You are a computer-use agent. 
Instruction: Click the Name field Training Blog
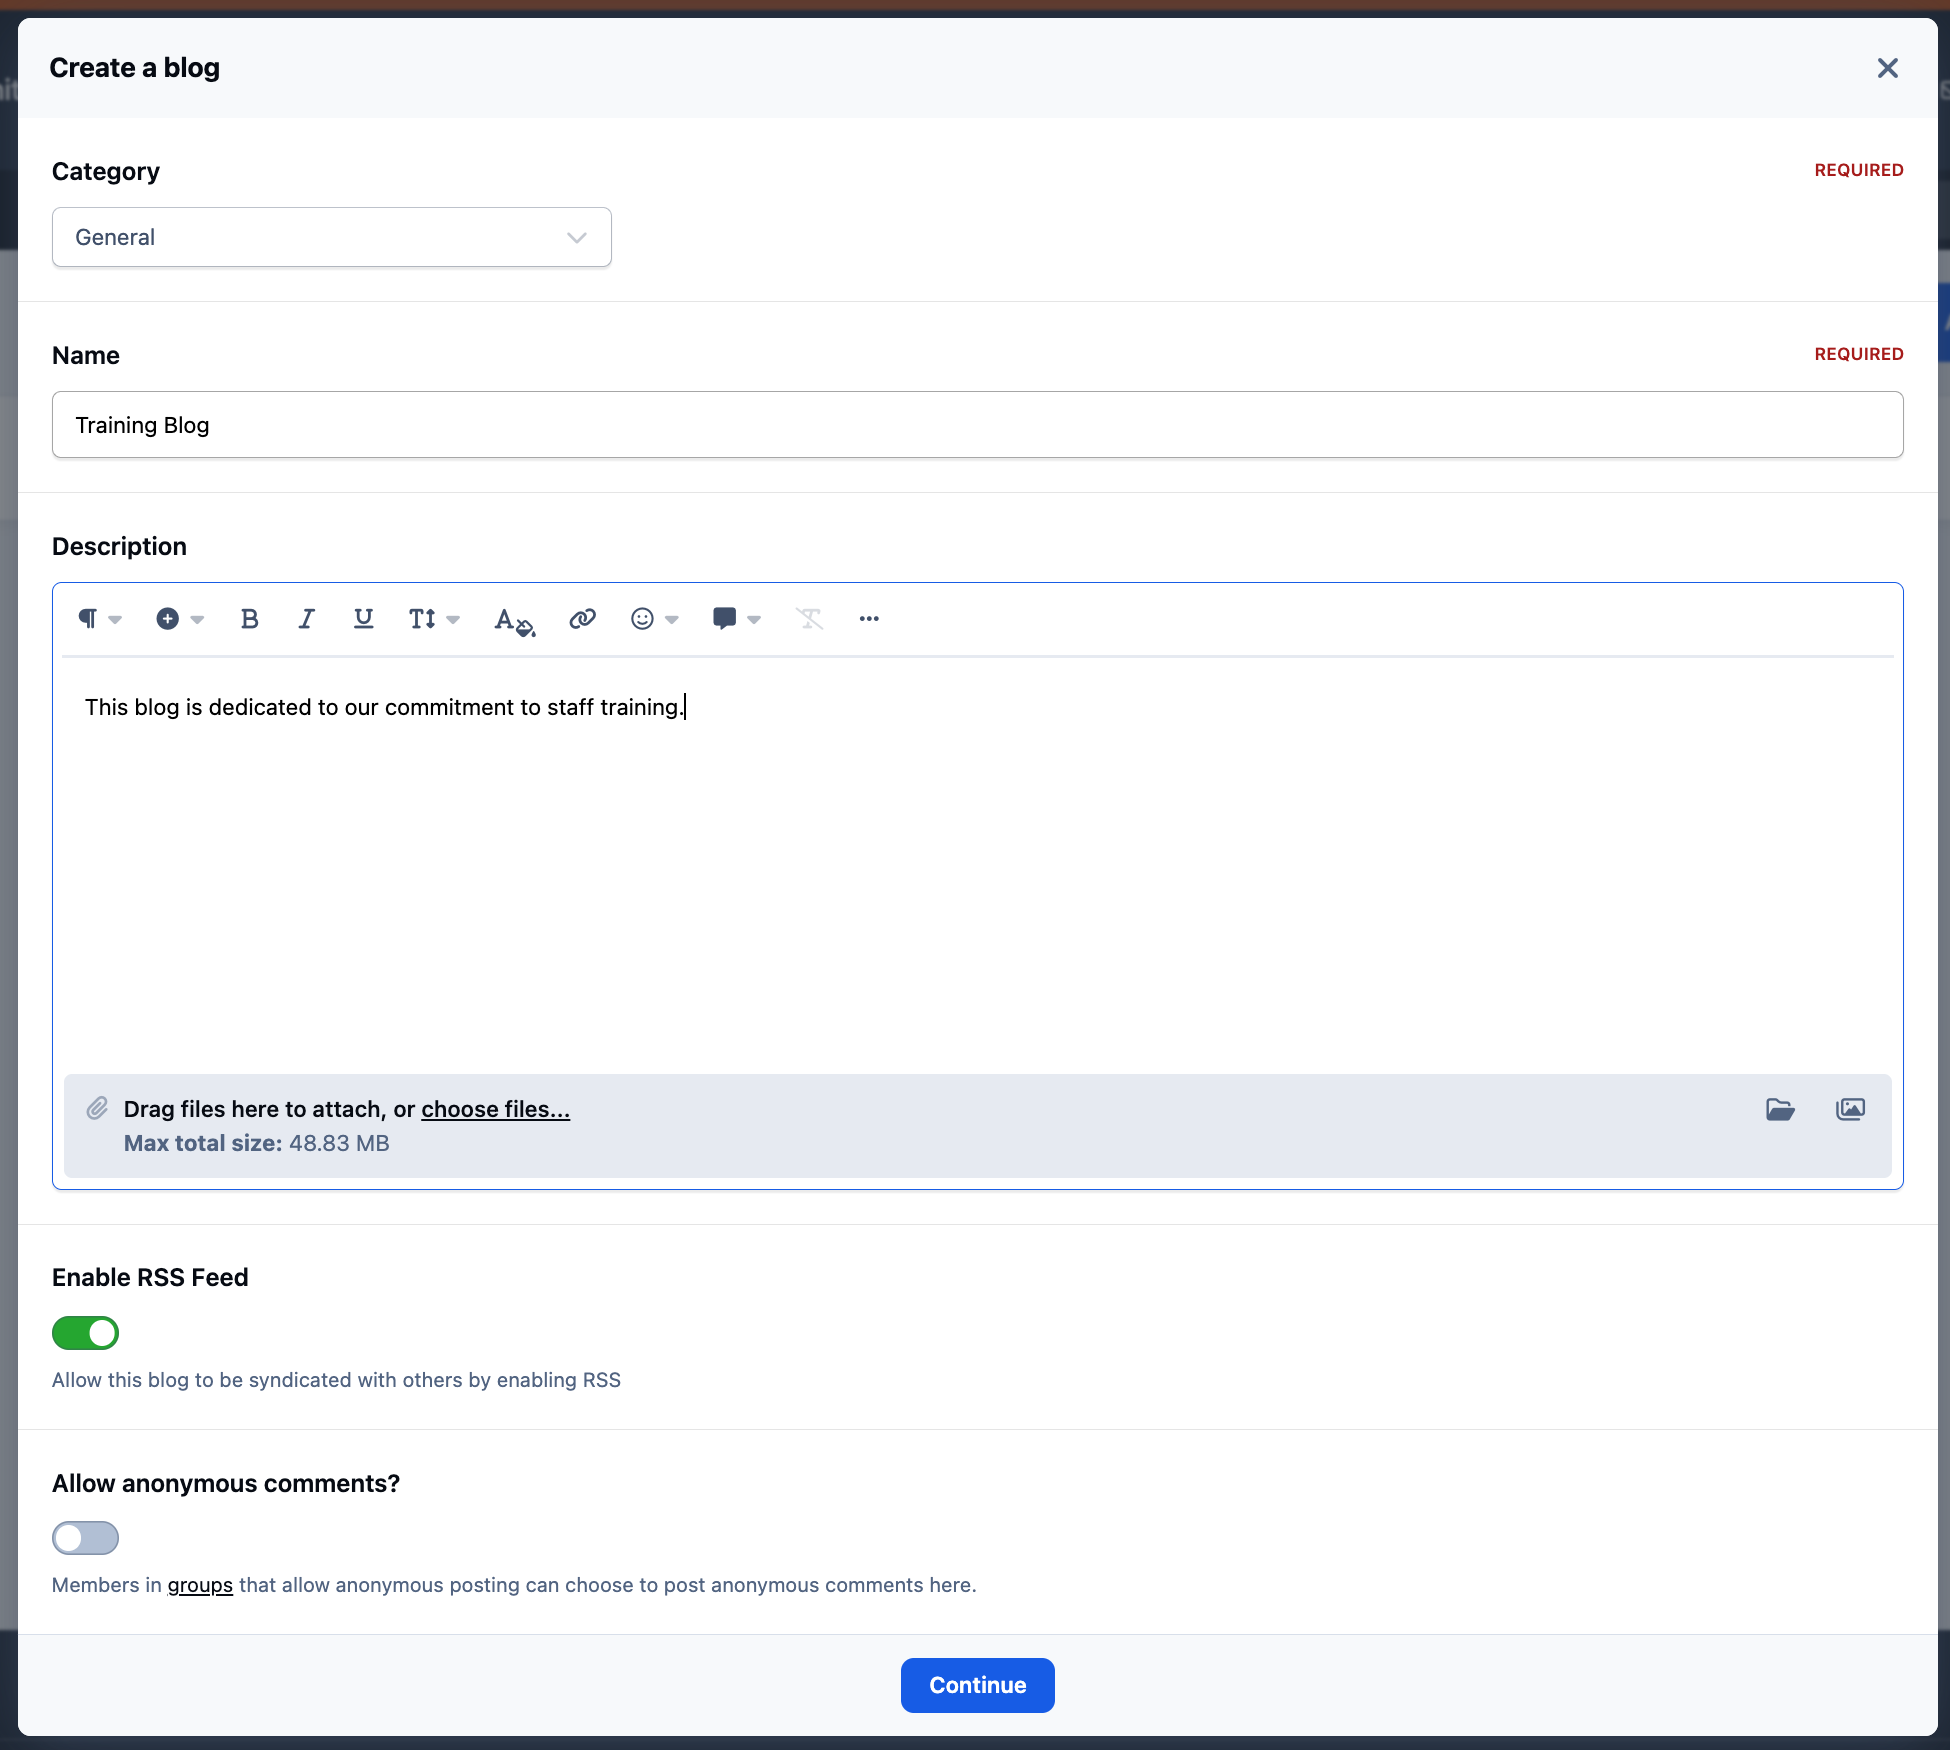(977, 425)
